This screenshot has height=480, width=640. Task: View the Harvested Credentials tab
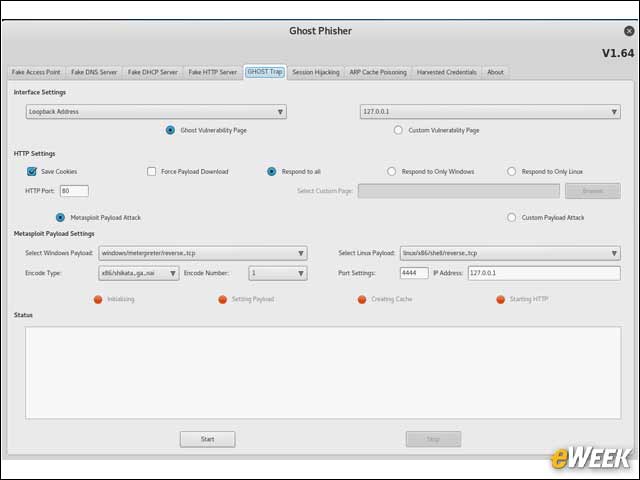pyautogui.click(x=447, y=72)
